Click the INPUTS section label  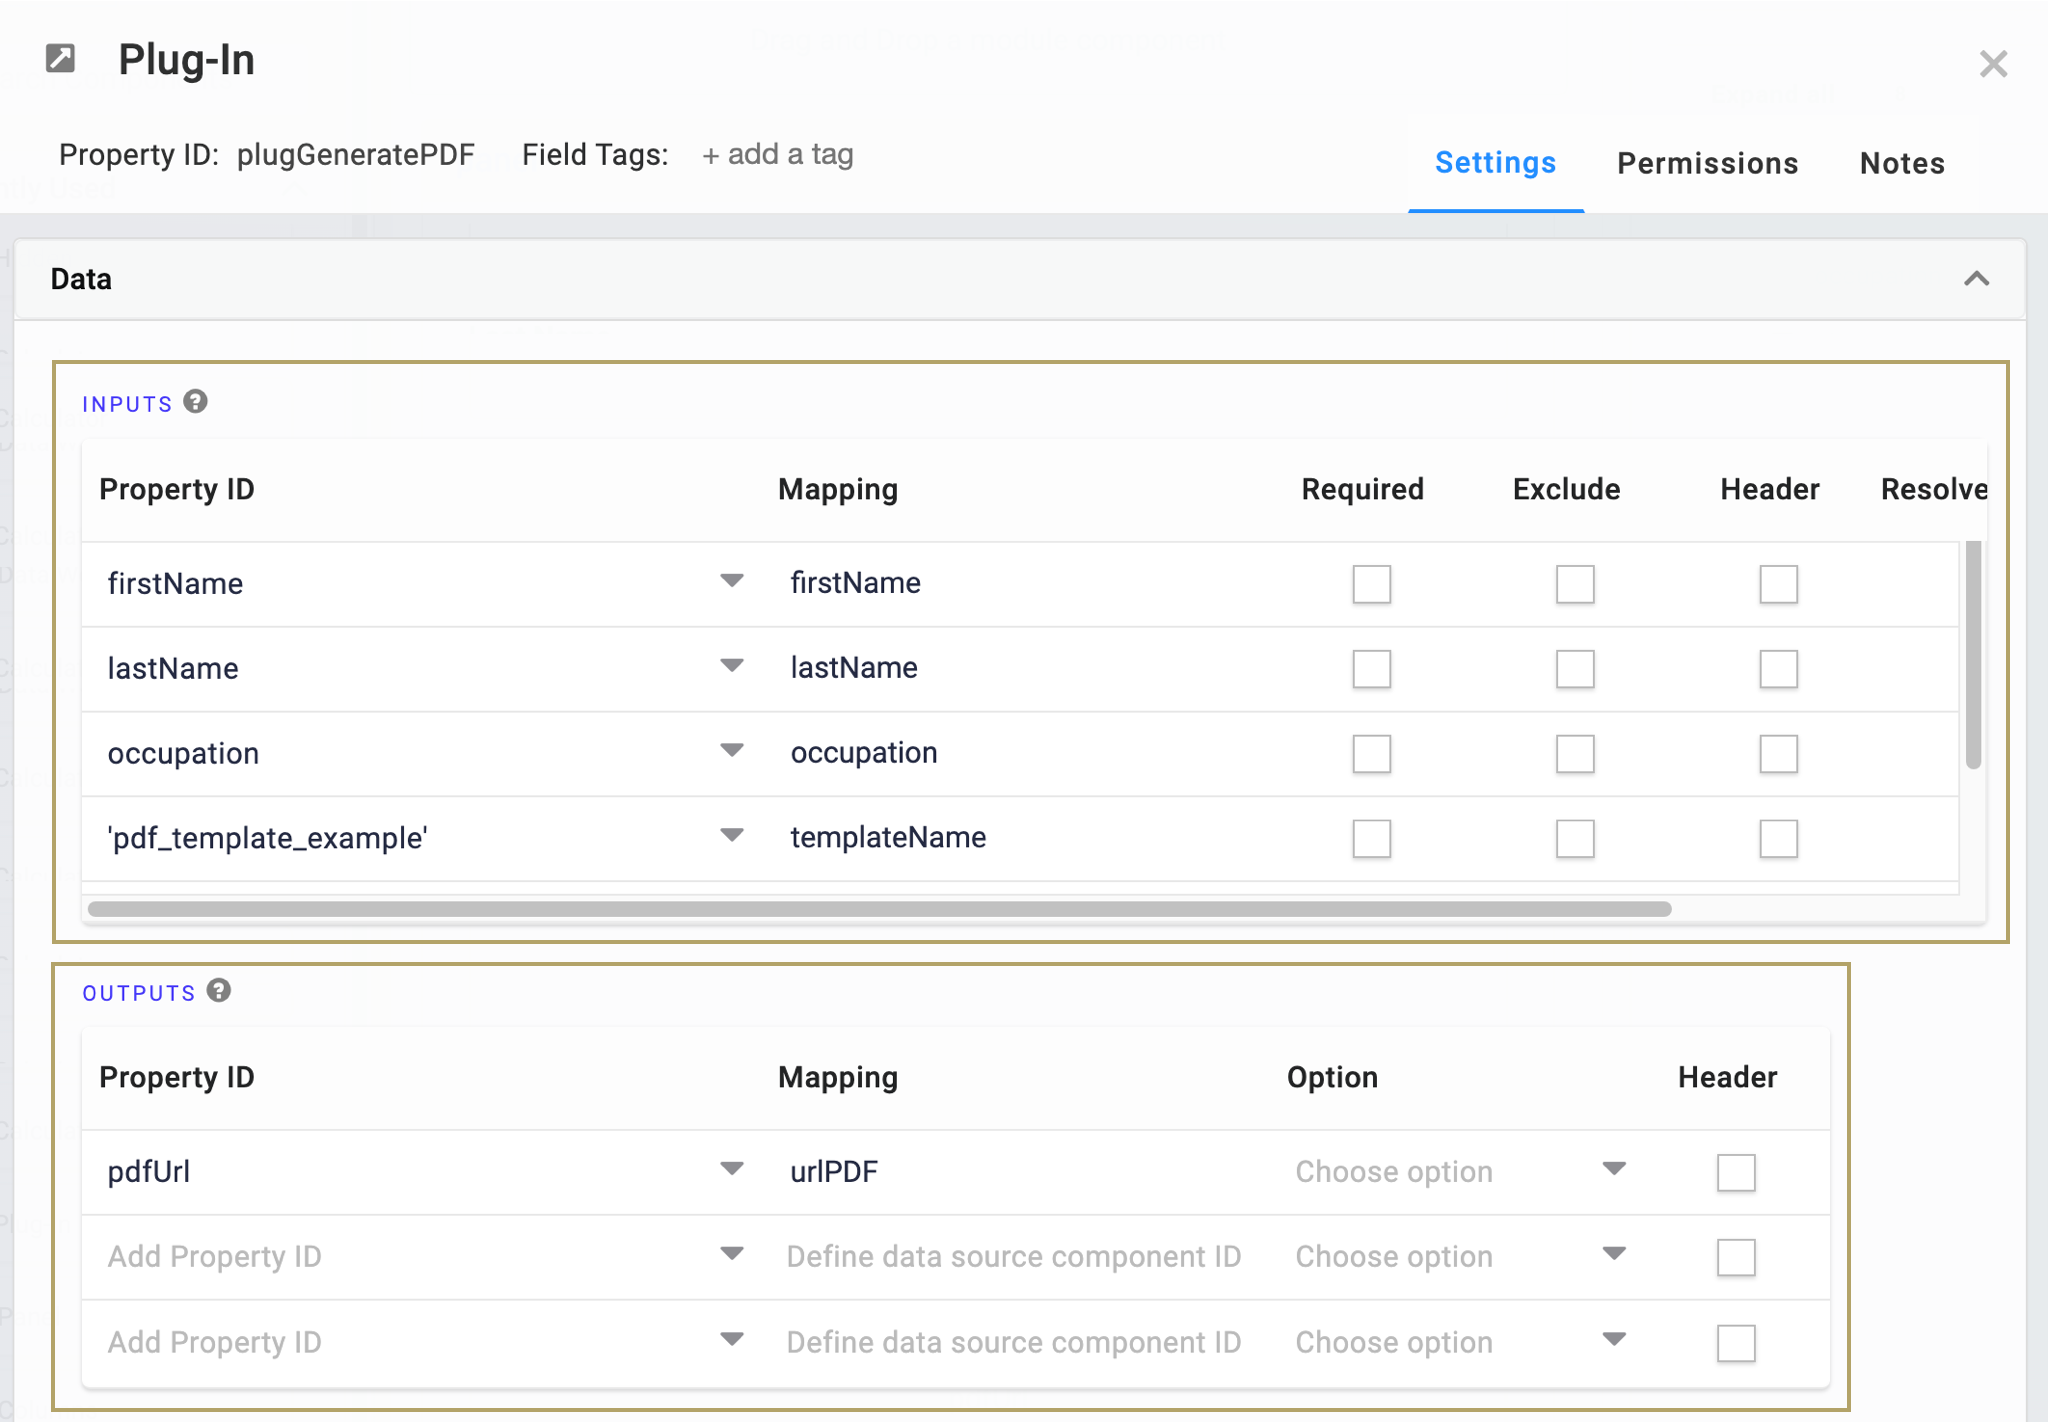(x=127, y=404)
